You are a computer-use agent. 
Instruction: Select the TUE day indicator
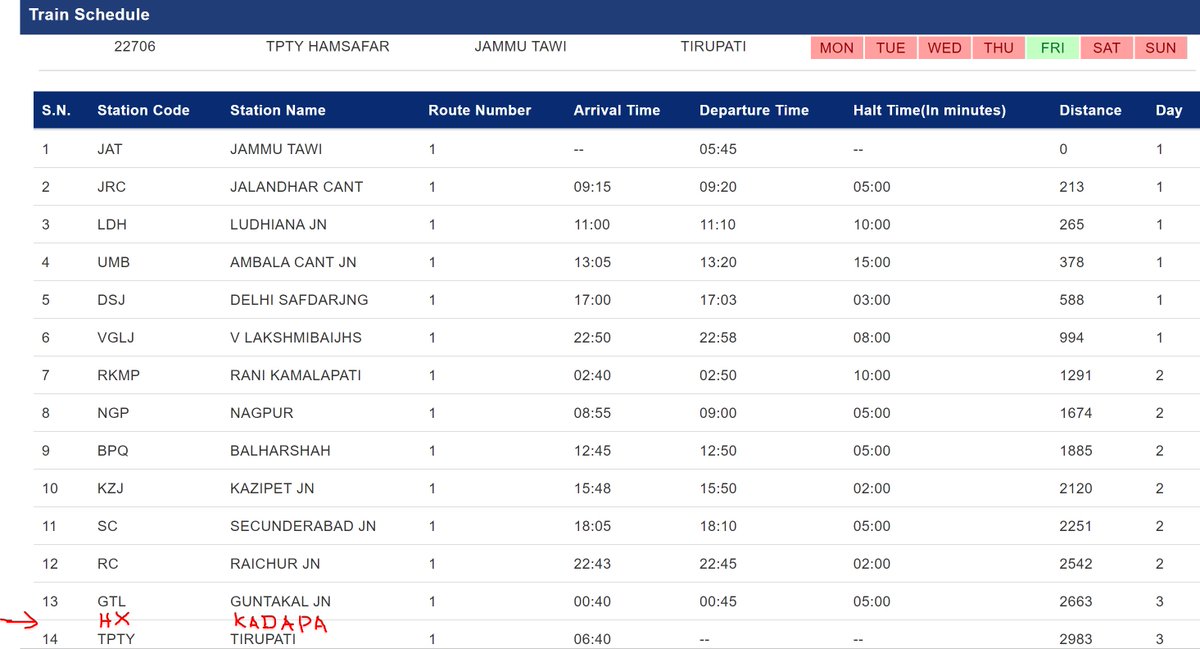(x=891, y=48)
